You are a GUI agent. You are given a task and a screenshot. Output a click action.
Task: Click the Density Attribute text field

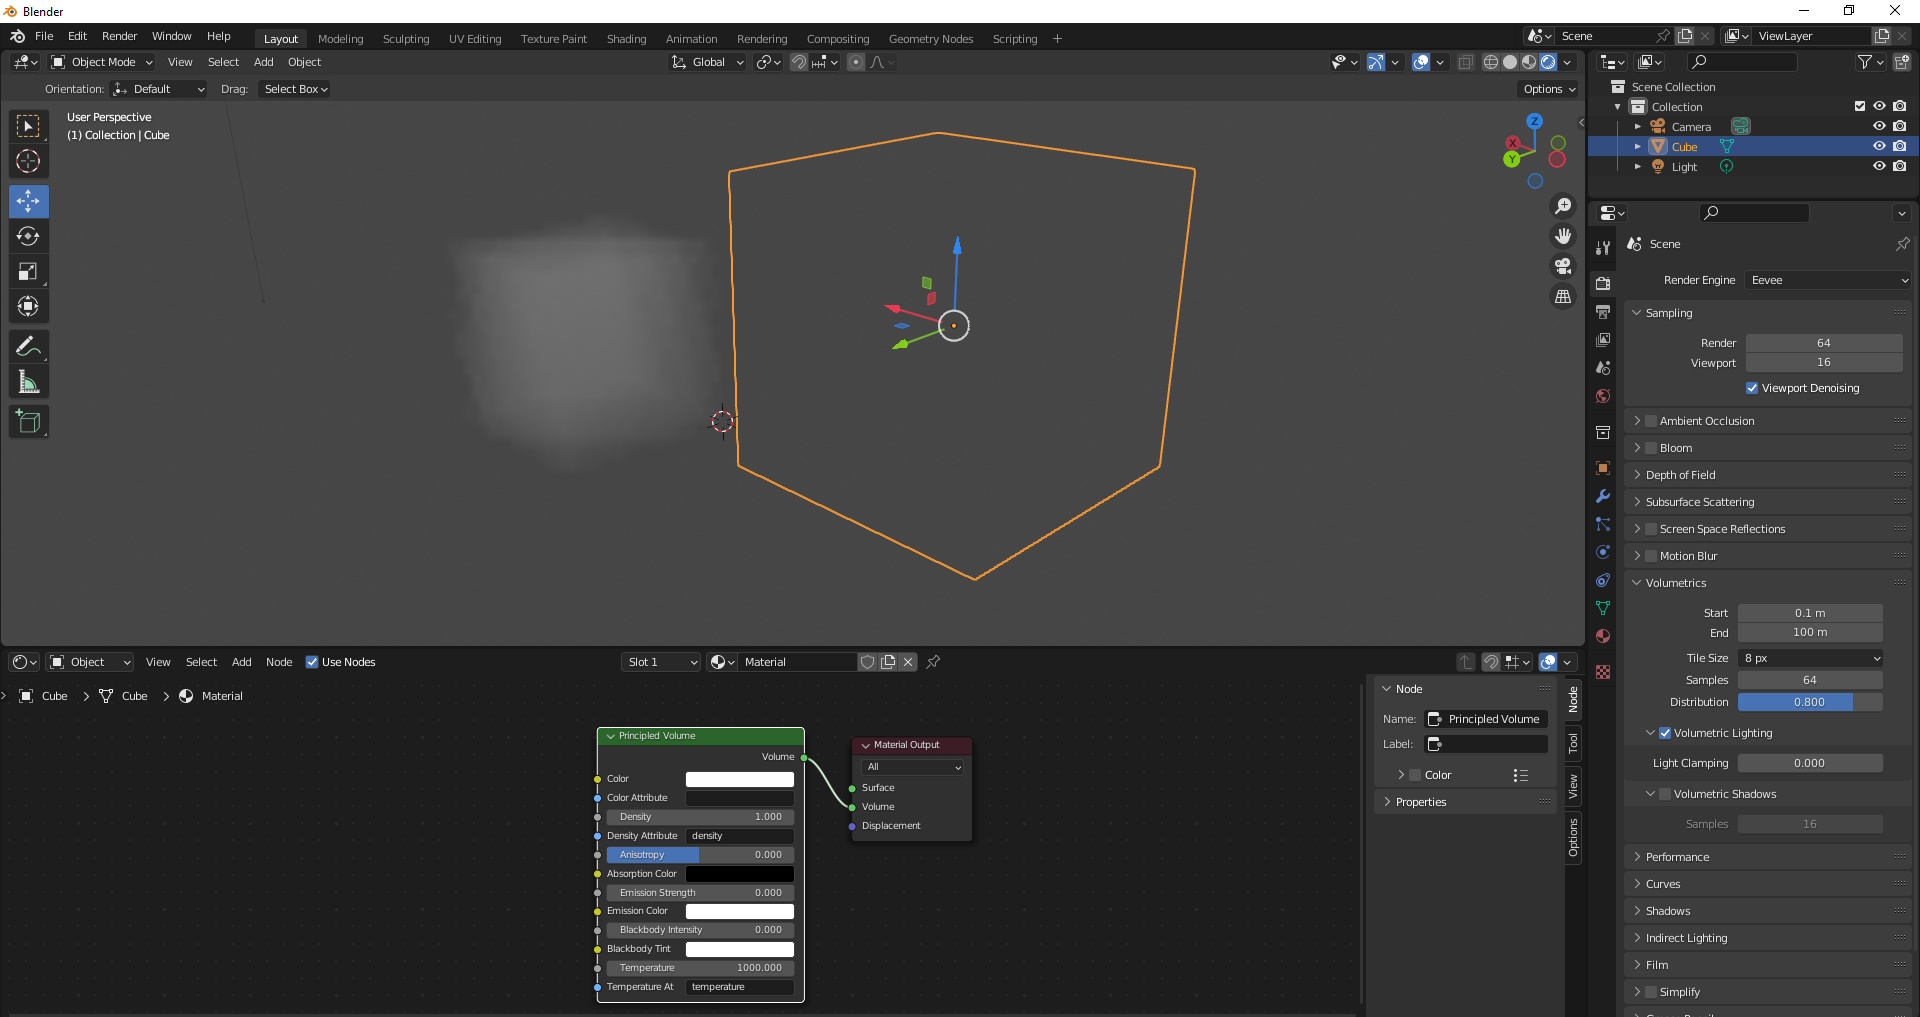point(739,836)
